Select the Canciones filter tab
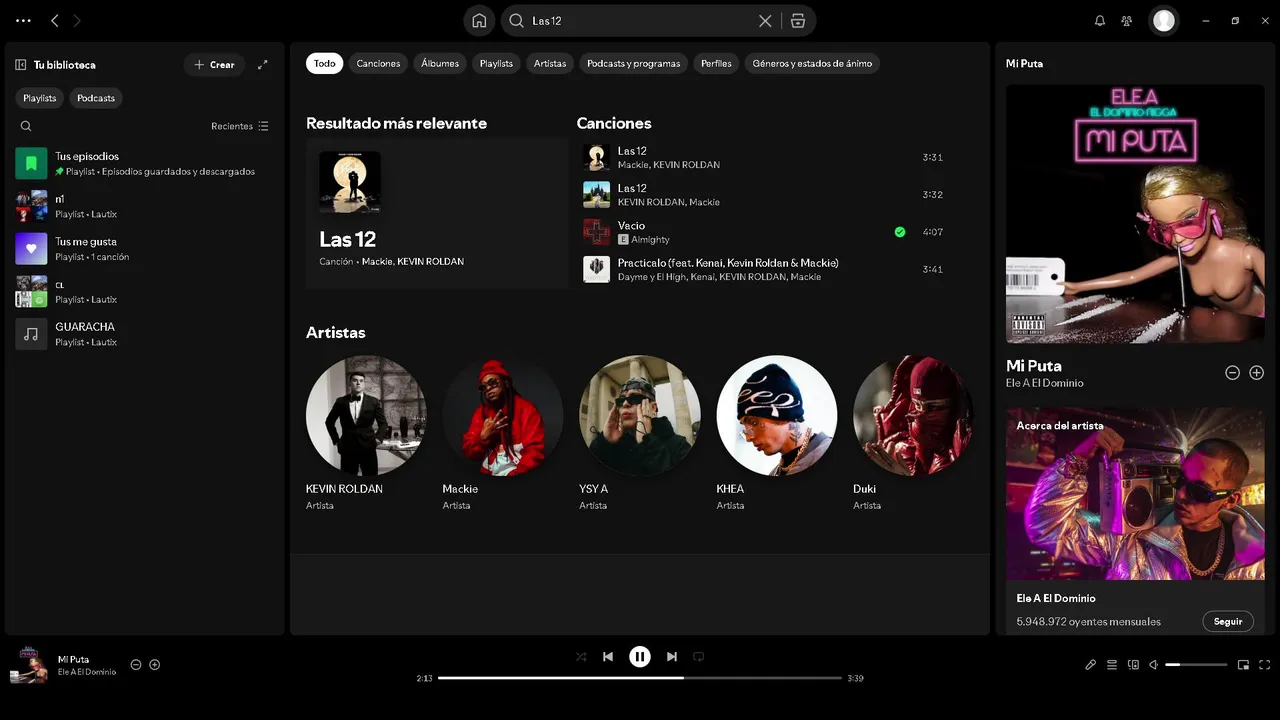 (x=378, y=63)
